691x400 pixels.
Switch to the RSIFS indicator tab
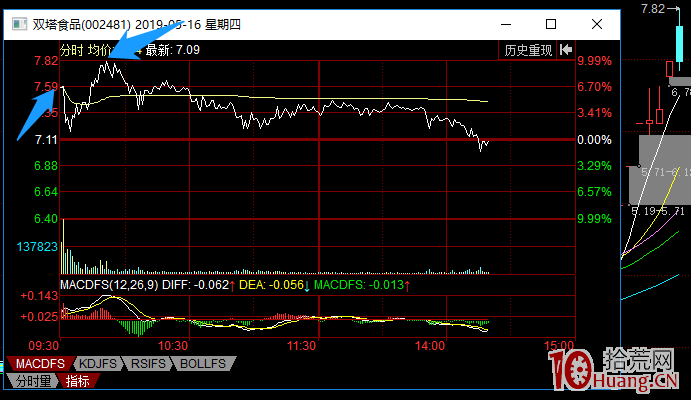(149, 363)
